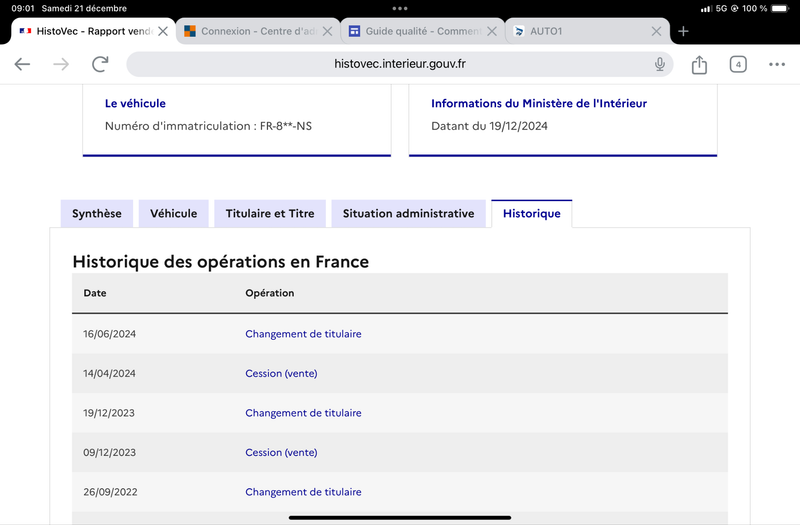Image resolution: width=800 pixels, height=525 pixels.
Task: Tap the three-dots multitasking control at top
Action: click(x=400, y=8)
